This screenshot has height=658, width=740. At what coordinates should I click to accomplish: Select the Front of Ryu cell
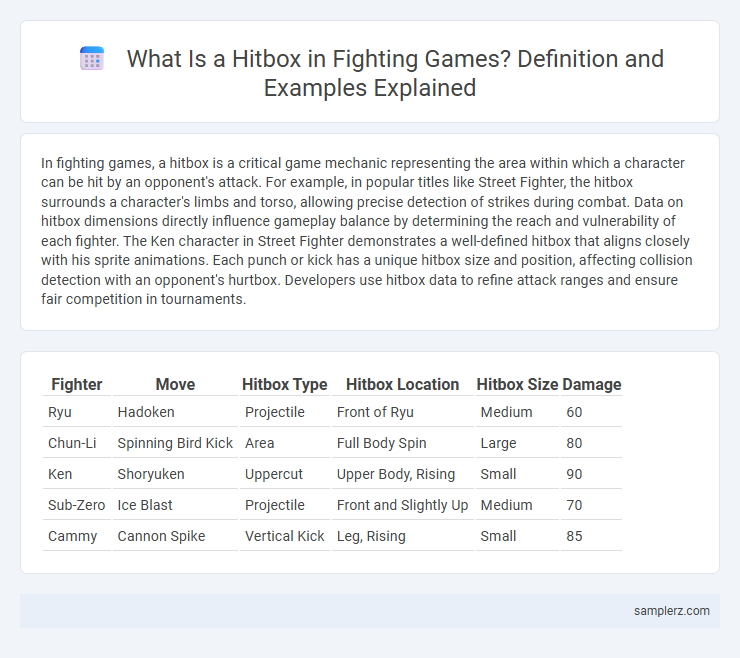[403, 412]
